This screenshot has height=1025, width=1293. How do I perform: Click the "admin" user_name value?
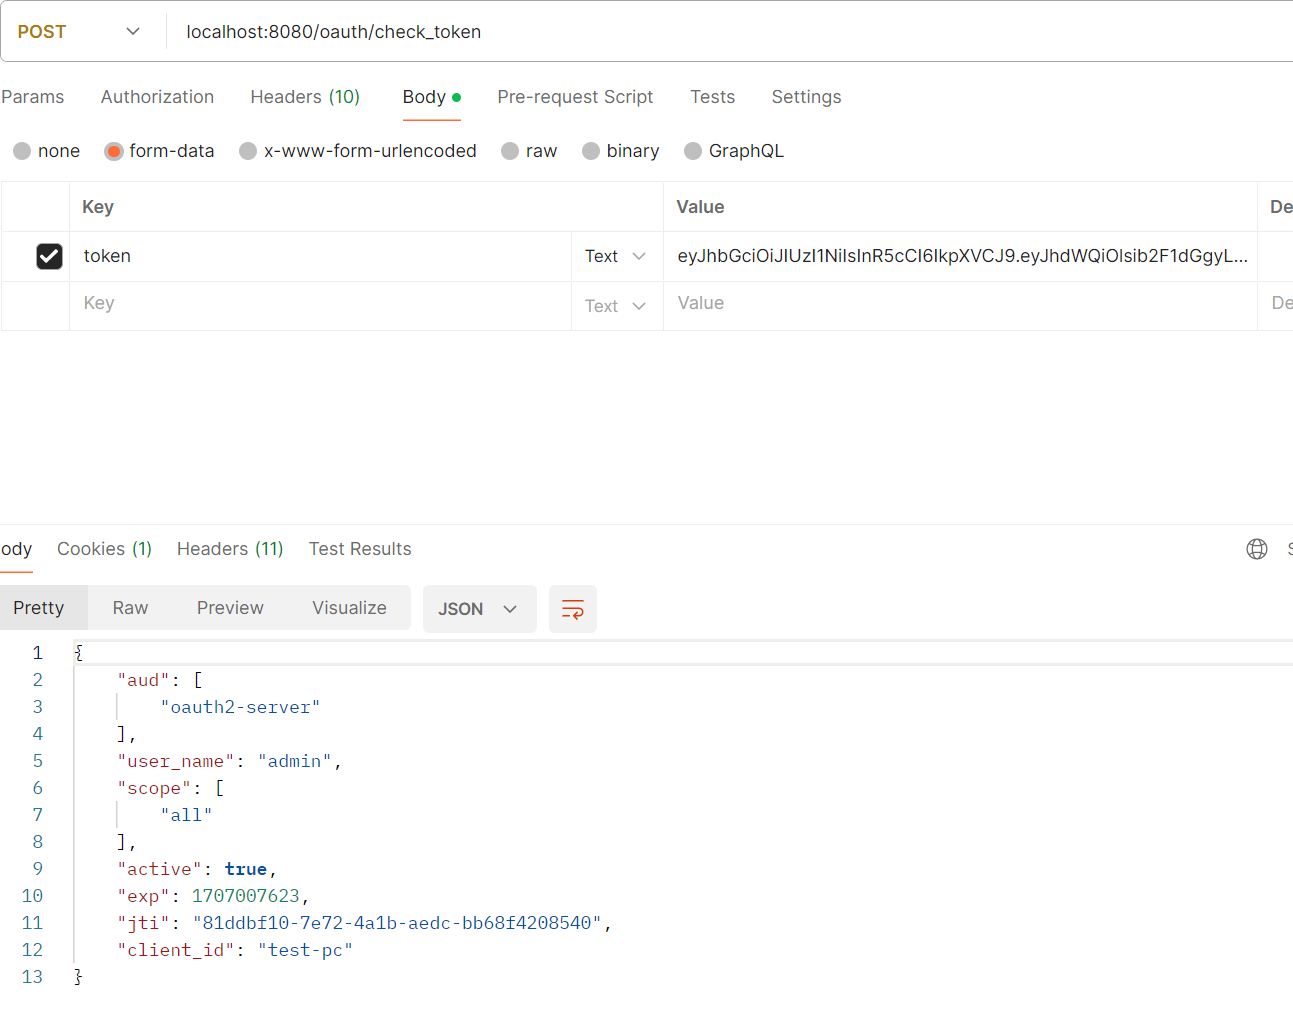pos(294,761)
